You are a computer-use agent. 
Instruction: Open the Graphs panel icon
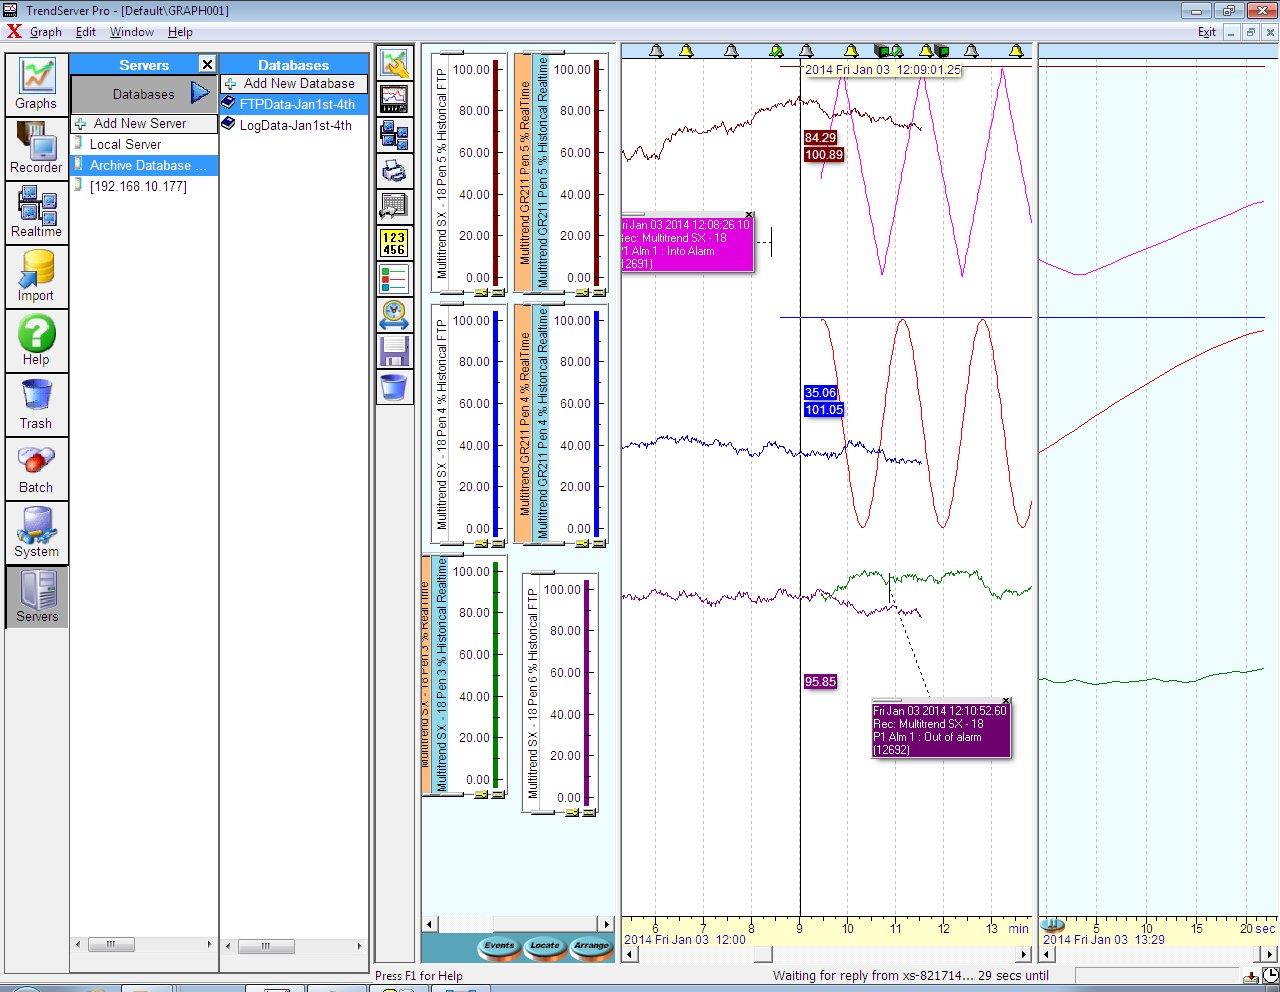click(x=36, y=80)
